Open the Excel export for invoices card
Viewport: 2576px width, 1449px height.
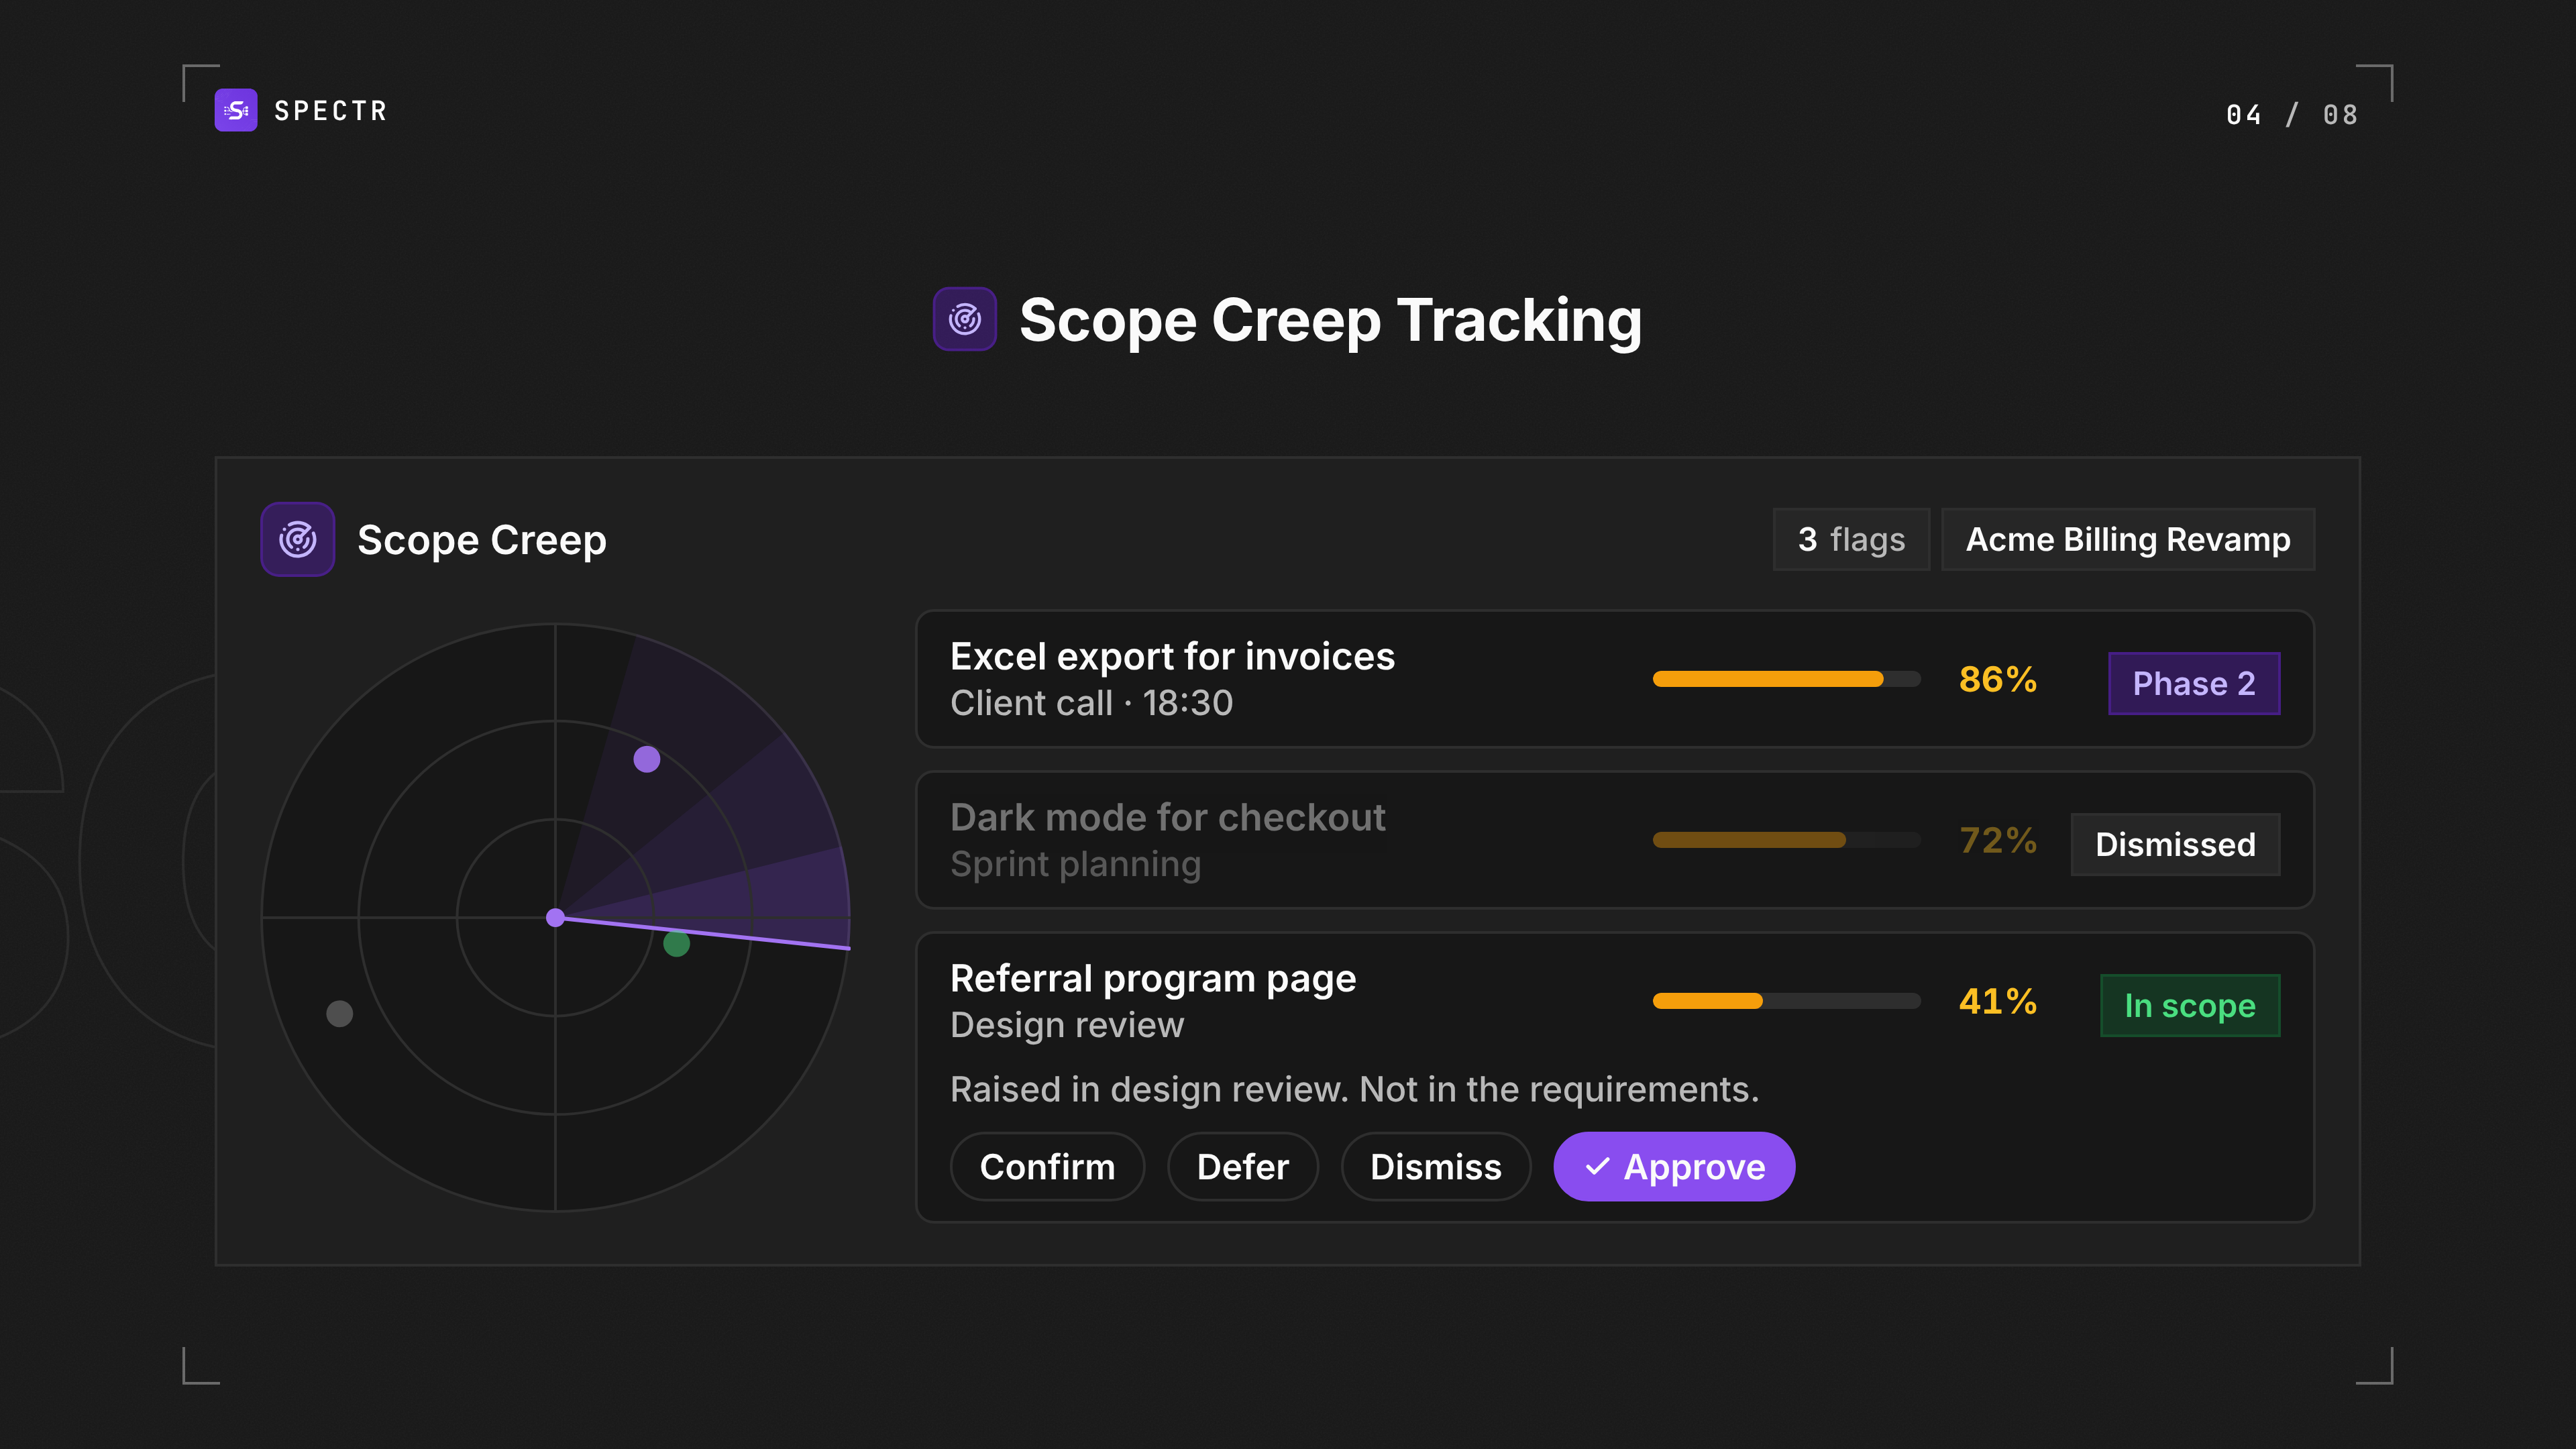[x=1614, y=679]
